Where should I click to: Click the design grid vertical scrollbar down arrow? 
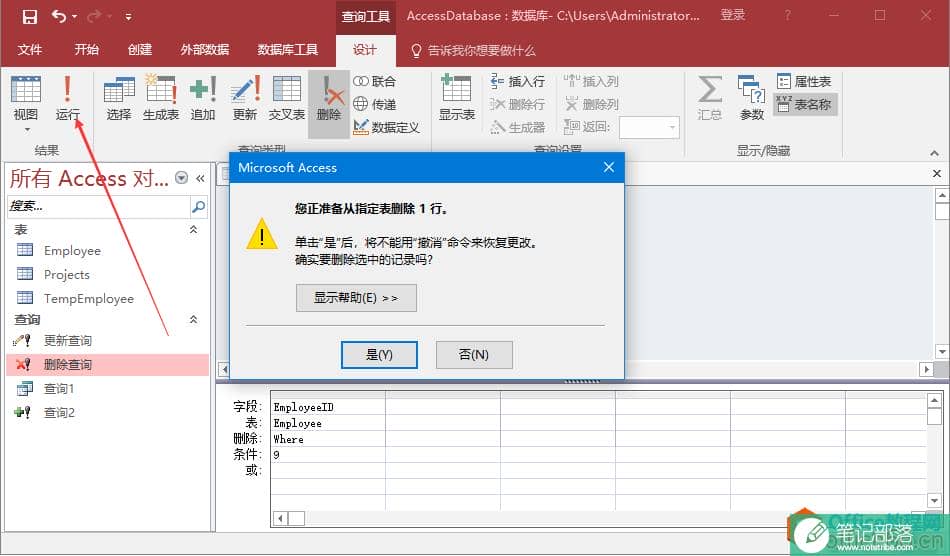pos(934,501)
